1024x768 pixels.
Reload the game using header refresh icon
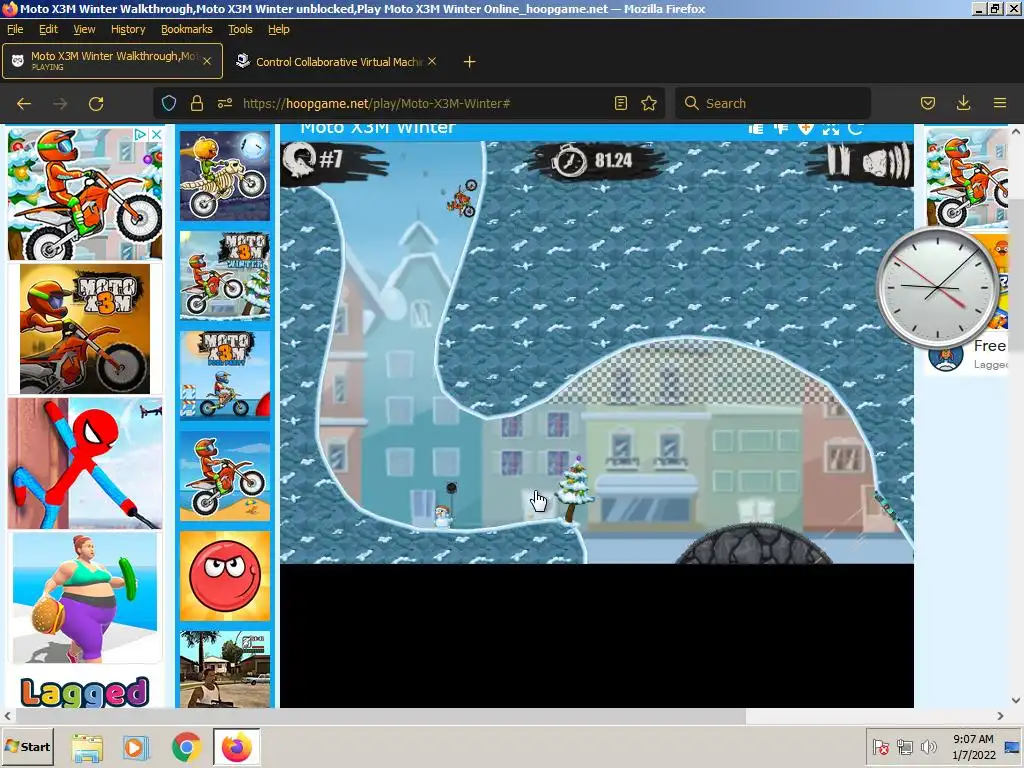pyautogui.click(x=856, y=129)
